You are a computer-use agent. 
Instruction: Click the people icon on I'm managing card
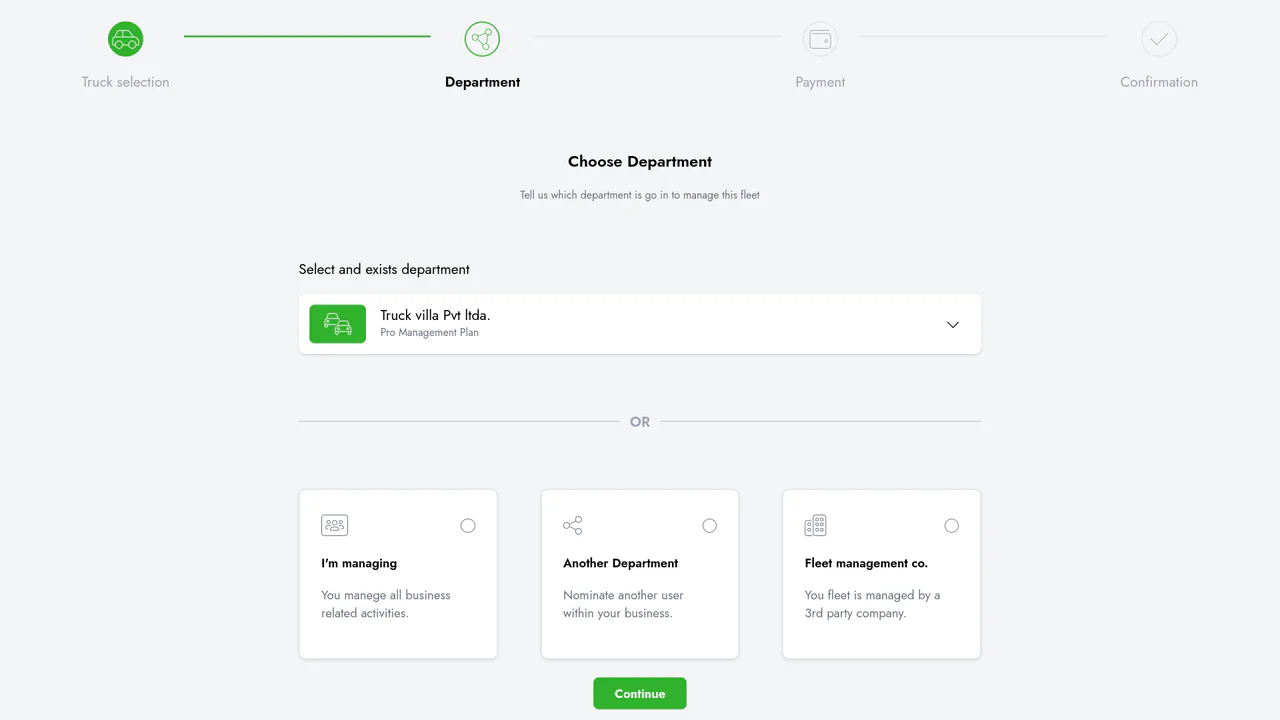(334, 525)
